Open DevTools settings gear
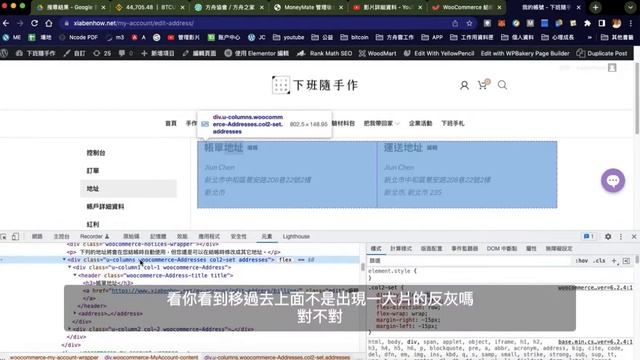640x360 pixels. [608, 236]
